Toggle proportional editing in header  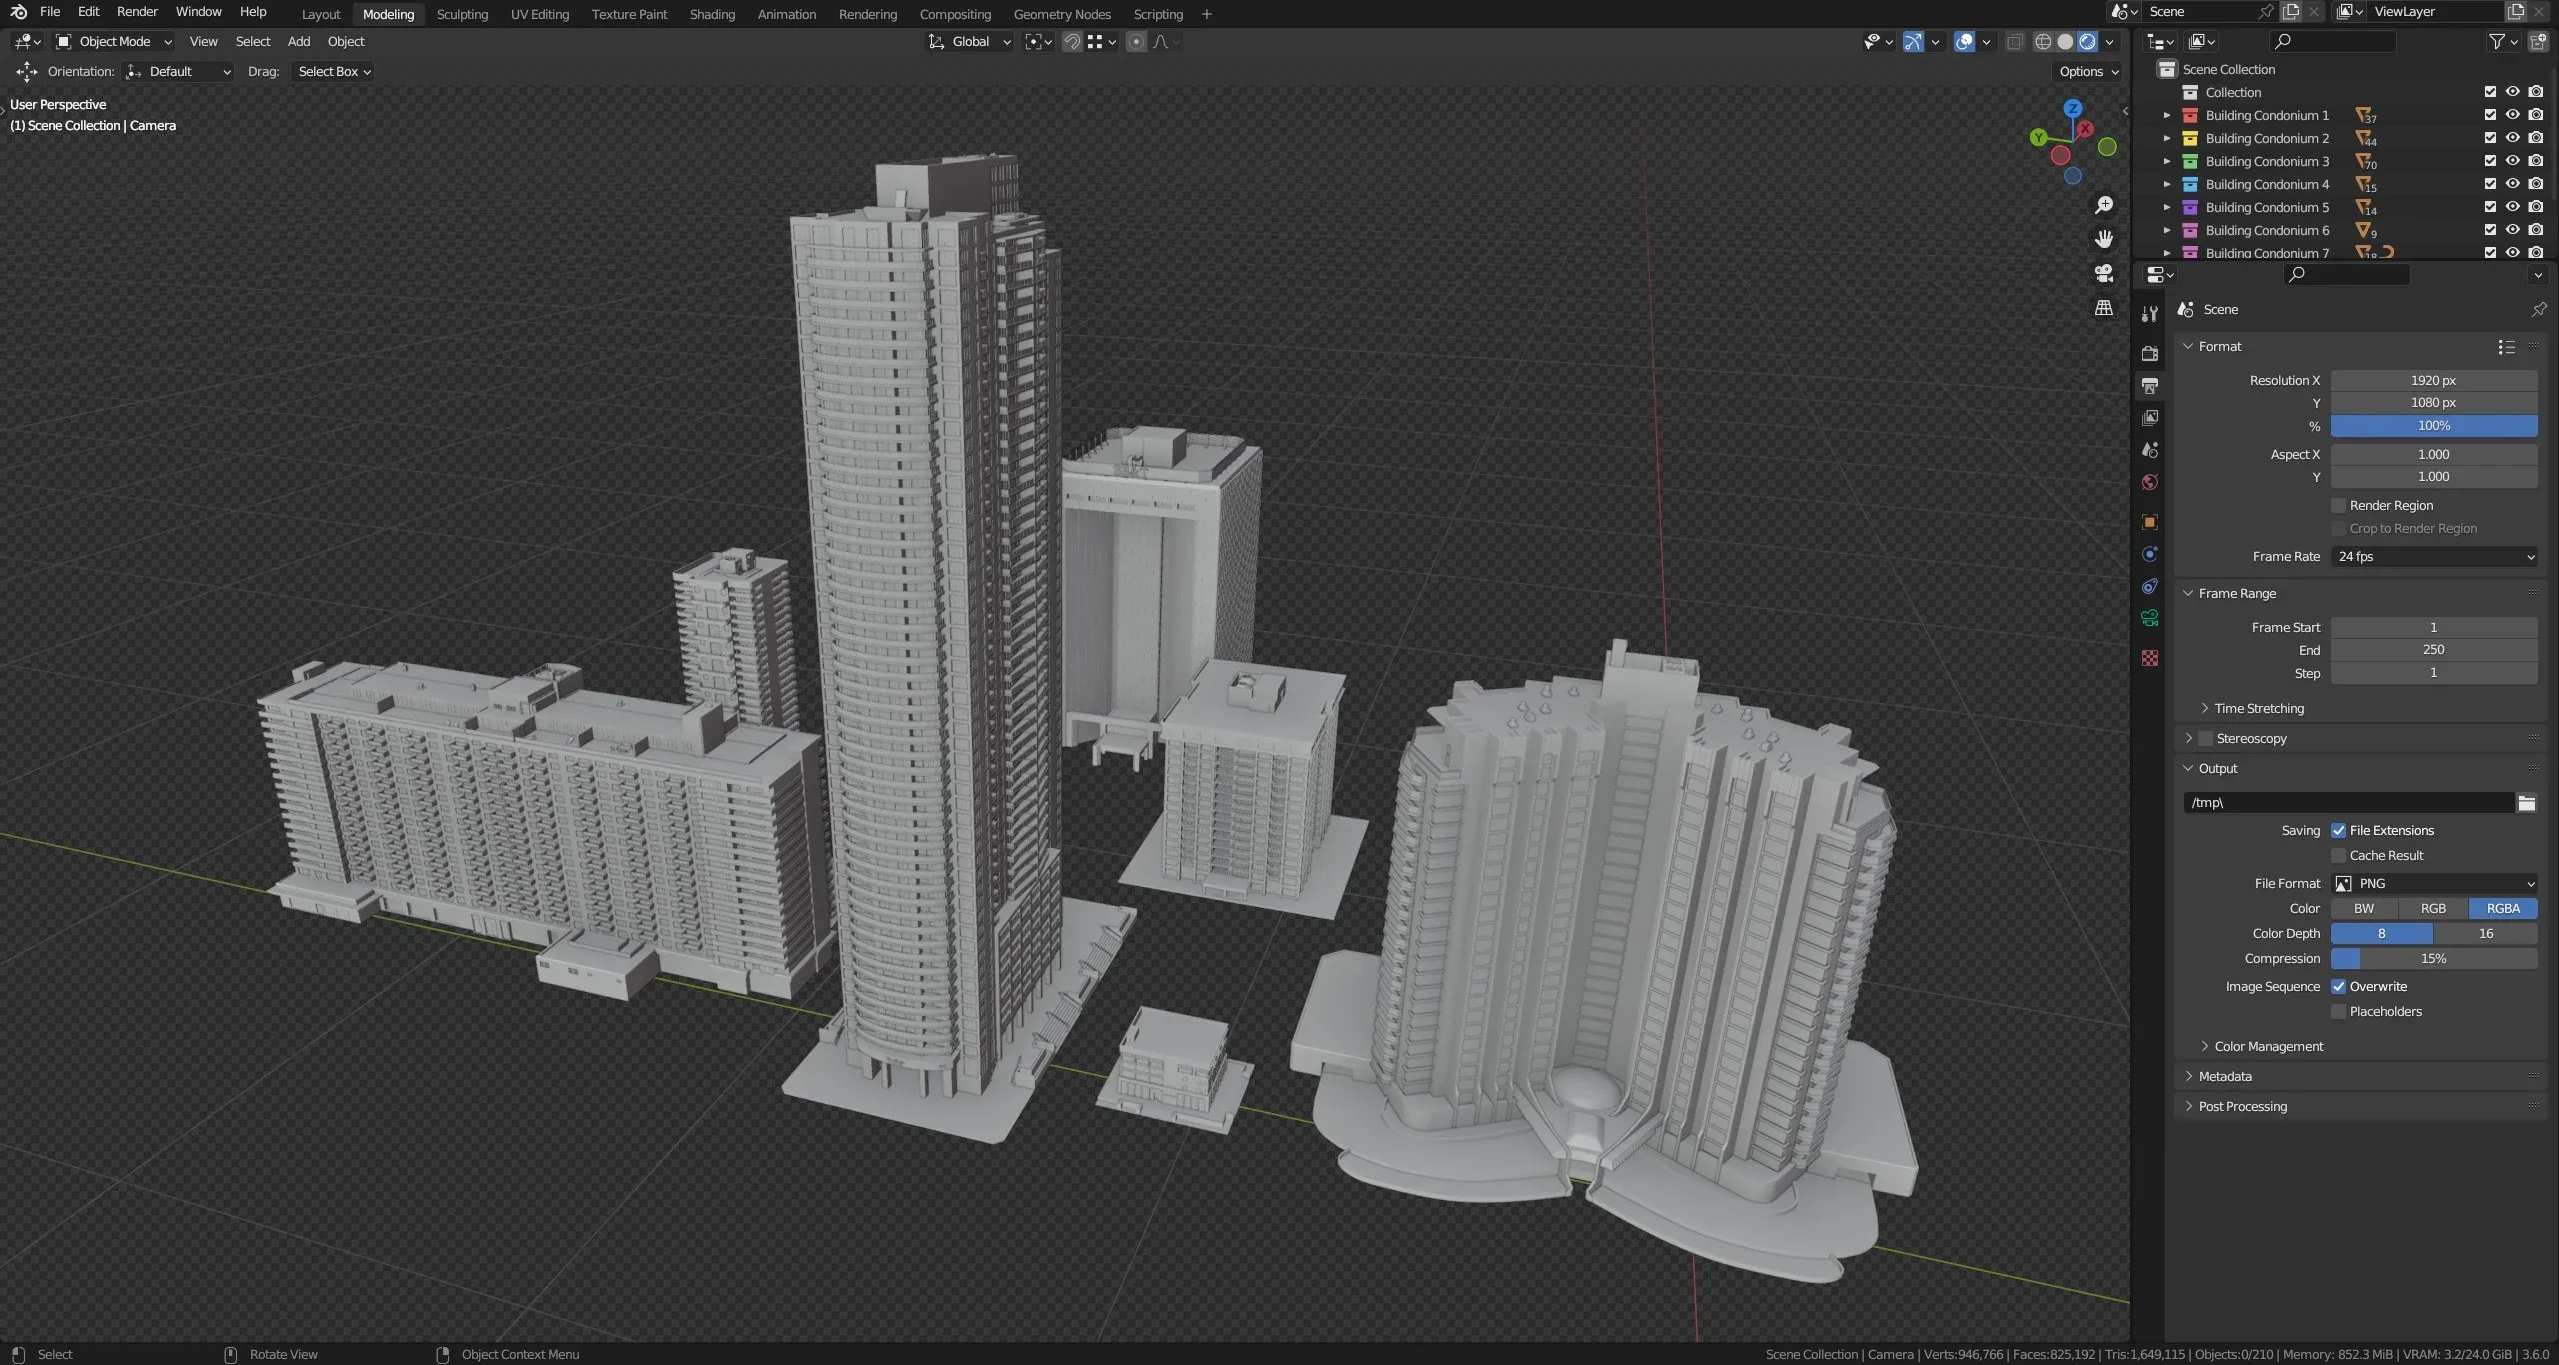click(1136, 41)
